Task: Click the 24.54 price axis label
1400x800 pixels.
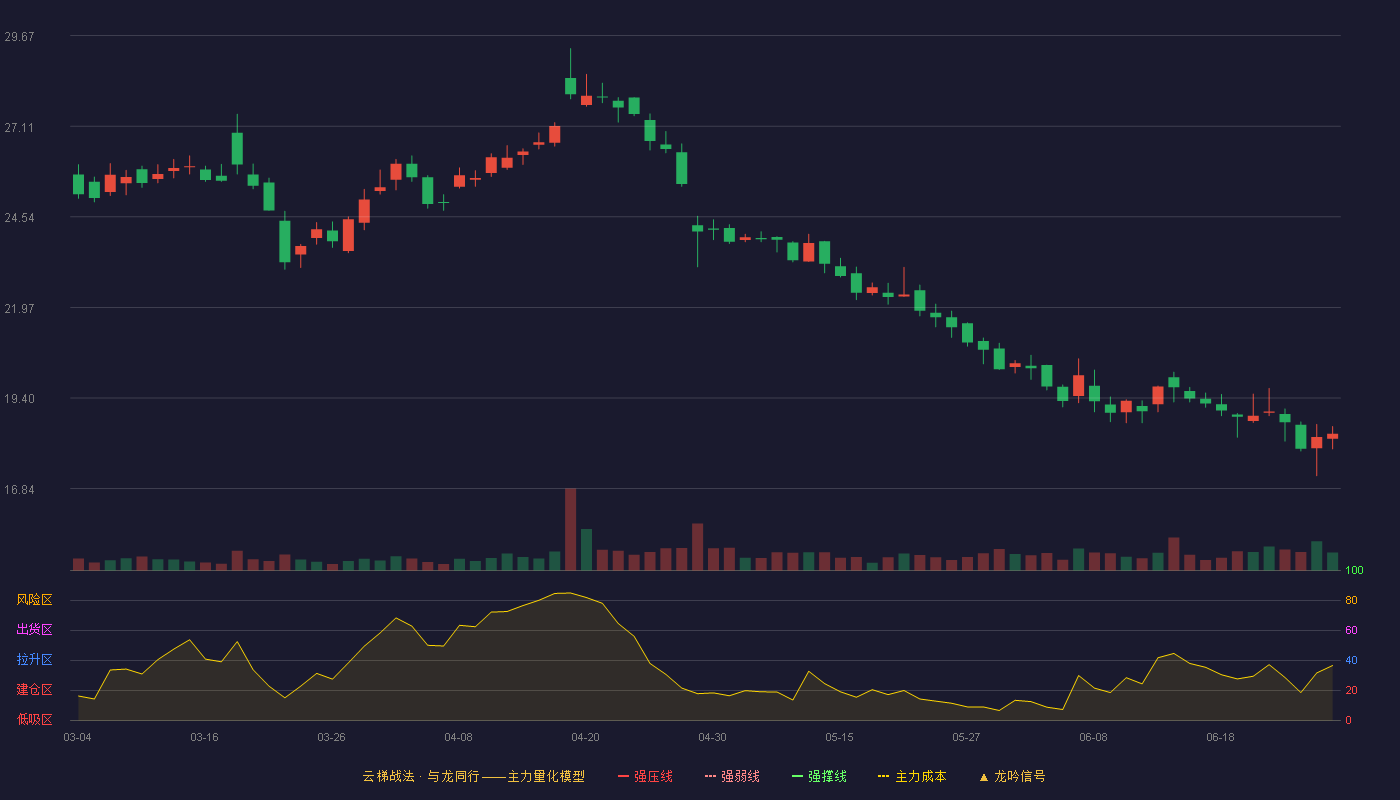Action: (x=19, y=217)
